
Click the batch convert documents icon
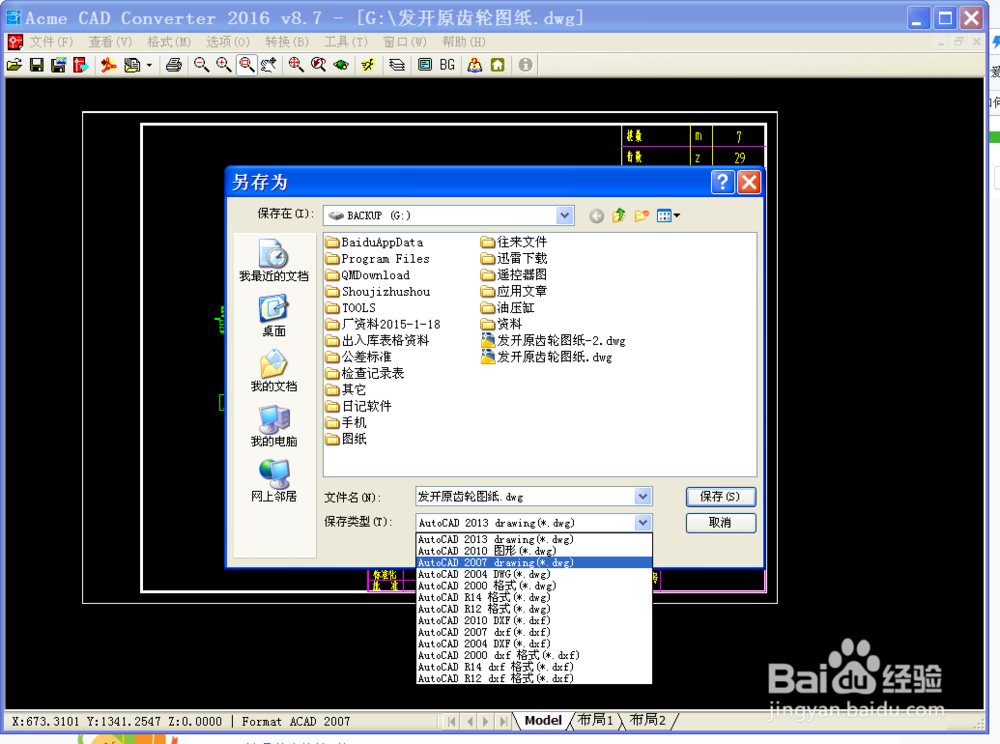point(132,65)
